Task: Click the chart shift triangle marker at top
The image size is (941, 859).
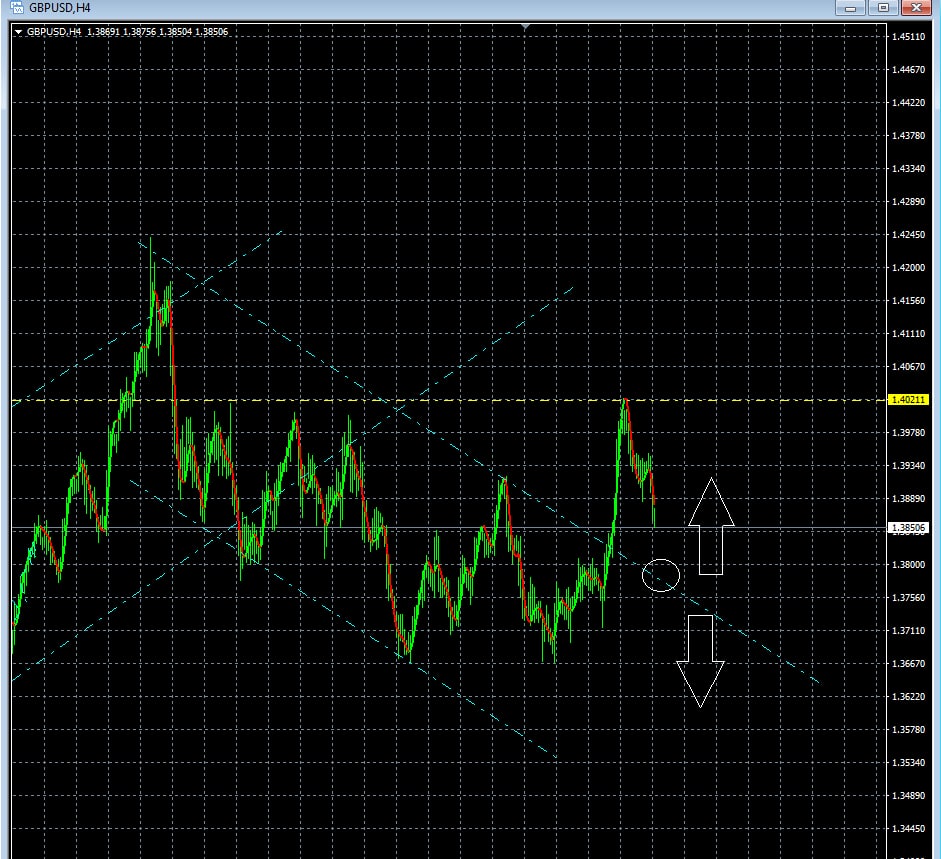Action: (526, 27)
